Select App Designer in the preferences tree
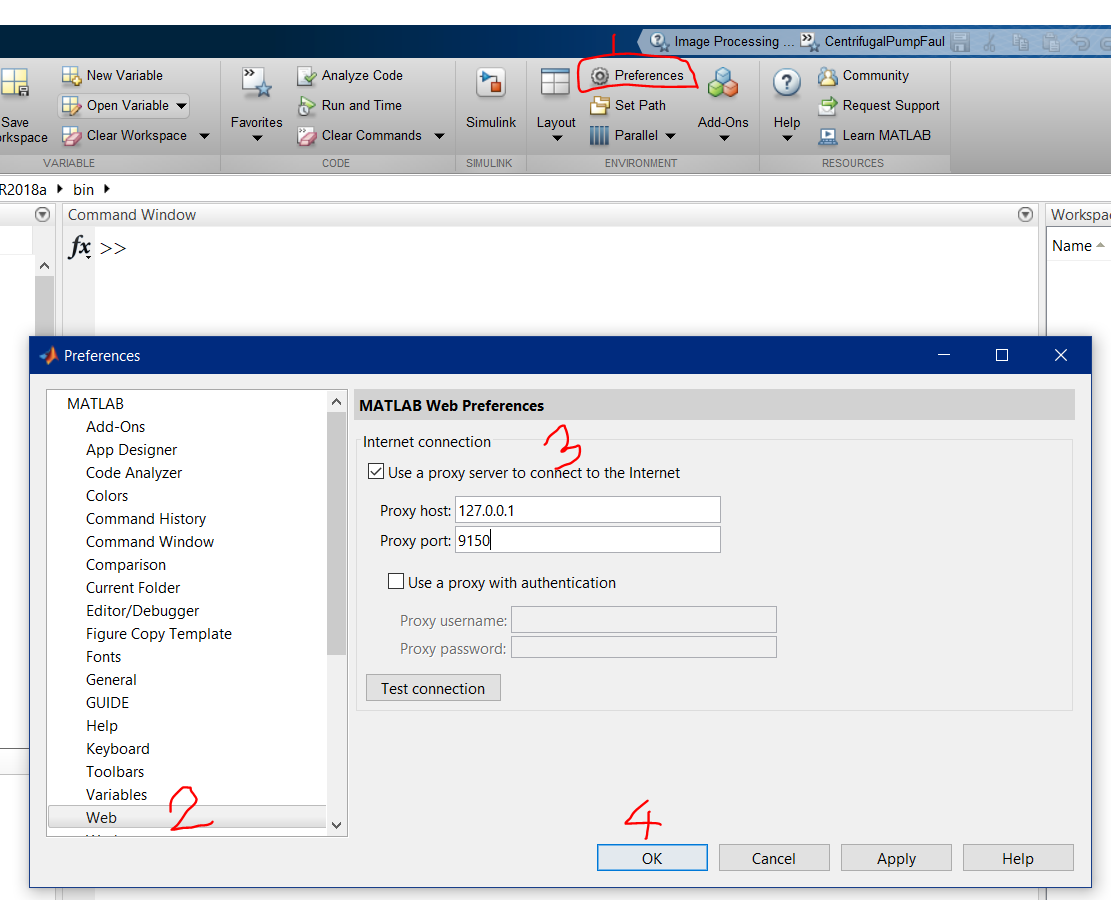The image size is (1111, 900). click(x=131, y=449)
